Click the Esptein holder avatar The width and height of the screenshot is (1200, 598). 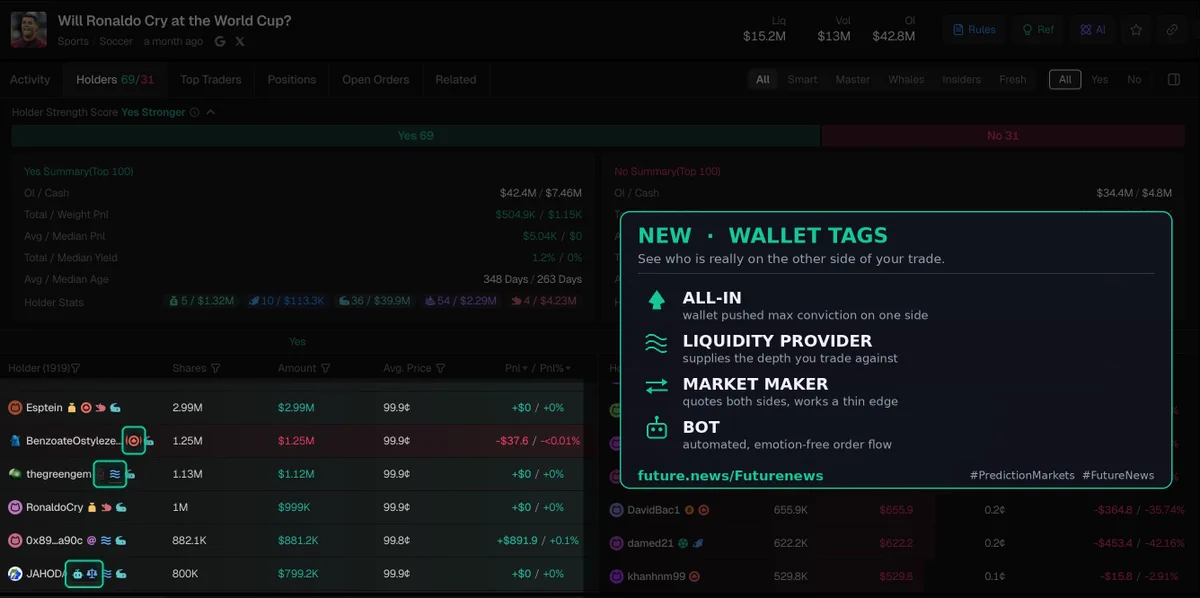coord(15,407)
